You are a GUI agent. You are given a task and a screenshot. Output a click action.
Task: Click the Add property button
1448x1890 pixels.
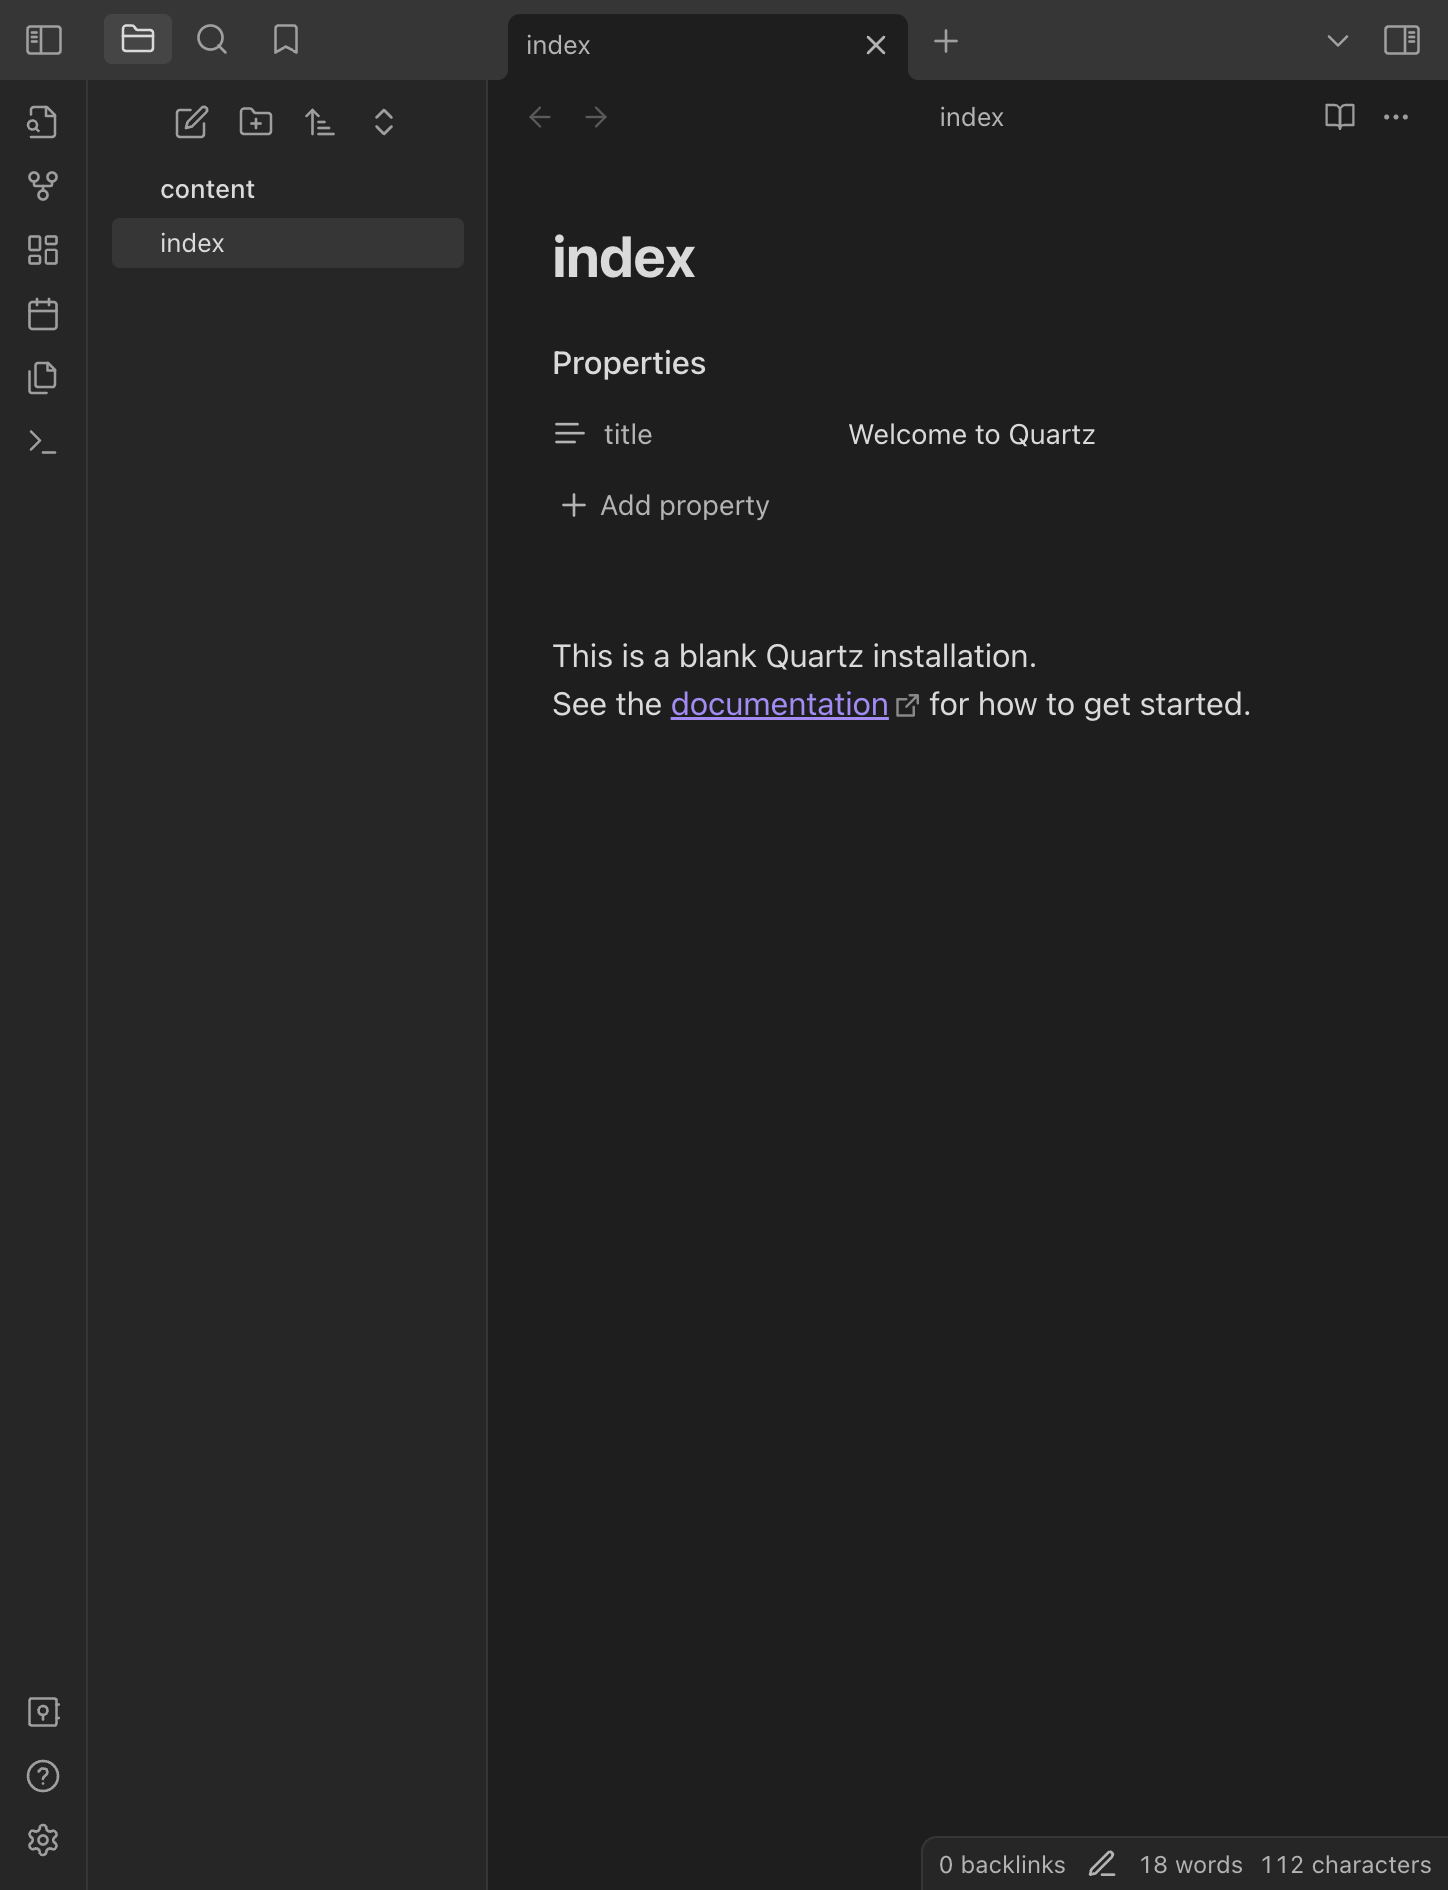[x=666, y=506]
